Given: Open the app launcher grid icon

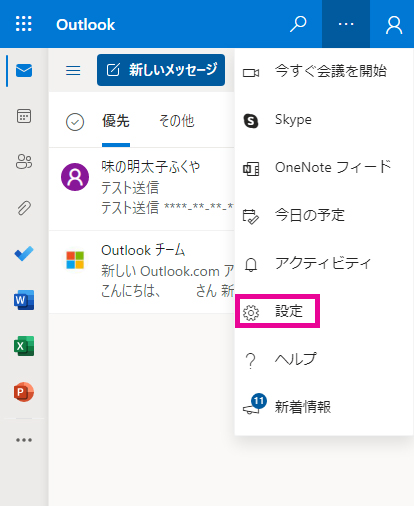Looking at the screenshot, I should pos(24,24).
